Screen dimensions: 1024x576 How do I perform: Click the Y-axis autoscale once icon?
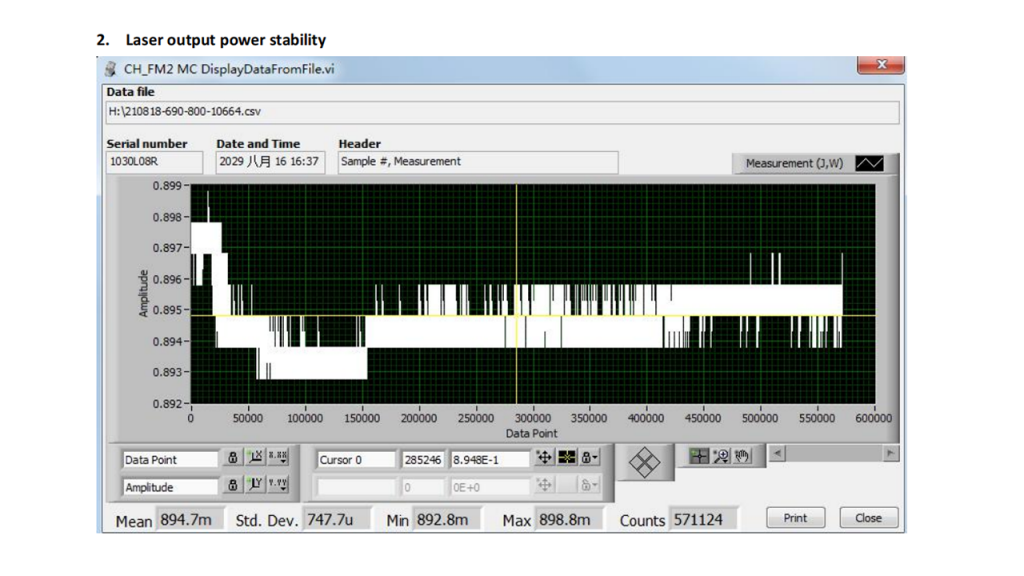255,485
